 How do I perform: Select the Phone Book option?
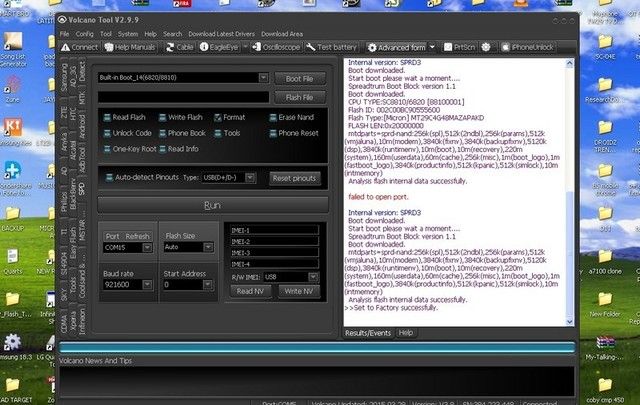[182, 133]
